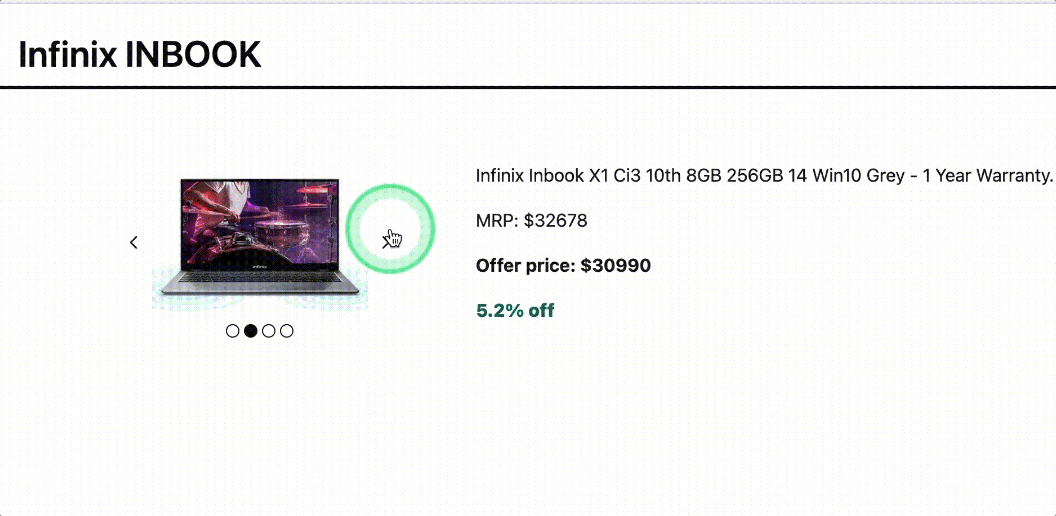Click the drummer picture on laptop screen
Screen dimensions: 1056x516
point(260,222)
